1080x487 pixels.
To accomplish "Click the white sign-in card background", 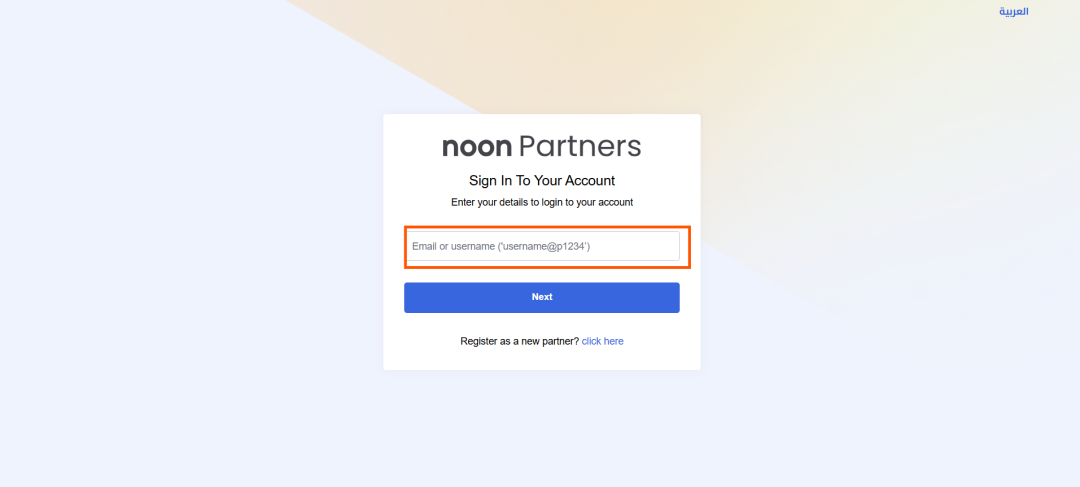I will pyautogui.click(x=541, y=358).
